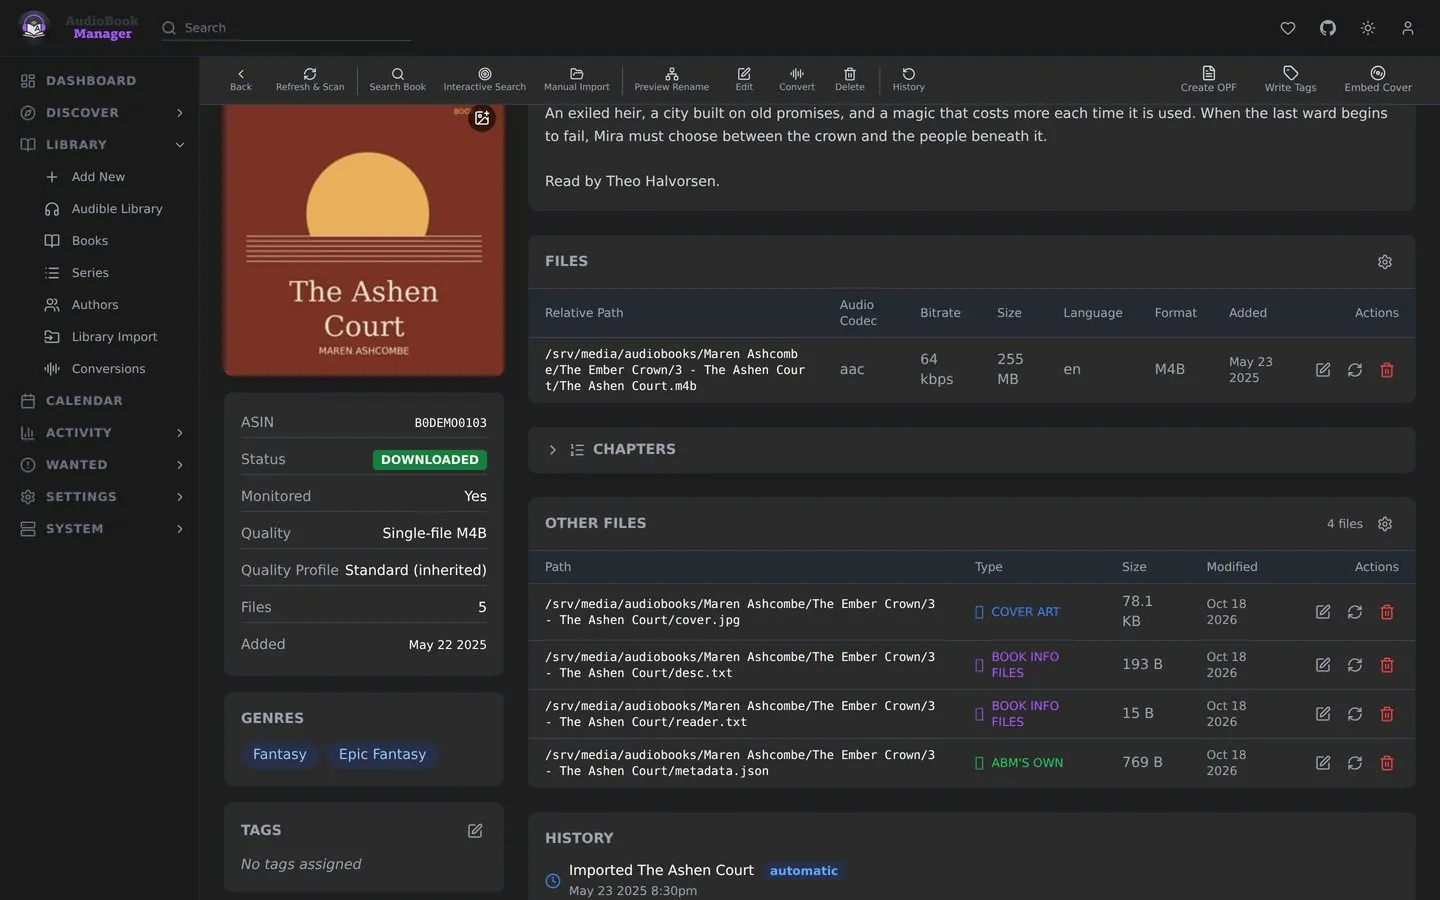The height and width of the screenshot is (900, 1440).
Task: Click The Ashen Court cover thumbnail
Action: pos(364,240)
